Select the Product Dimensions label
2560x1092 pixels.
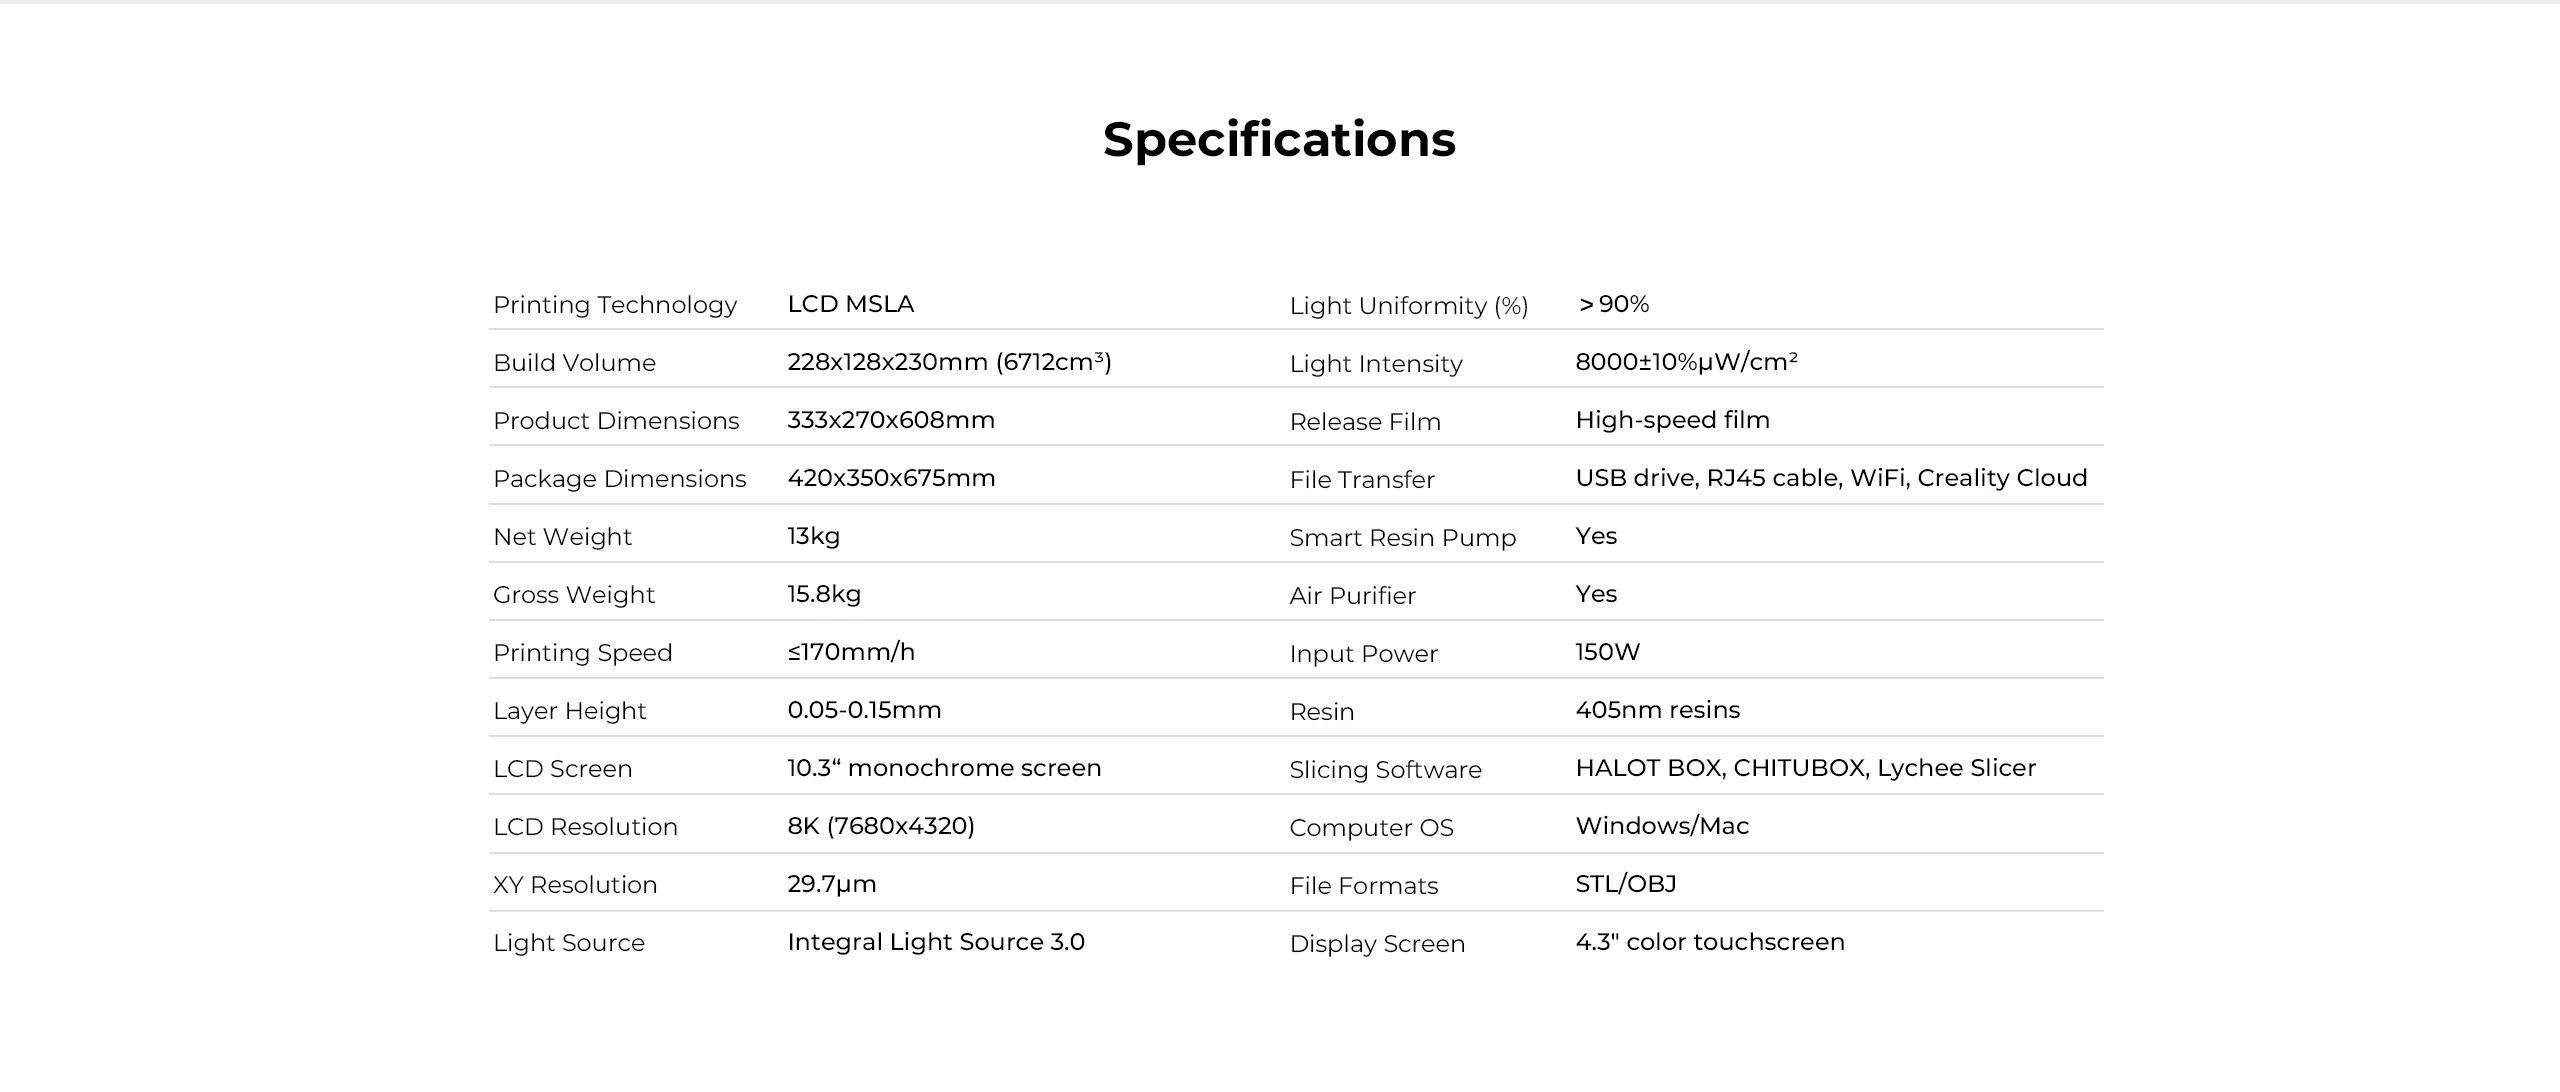616,421
